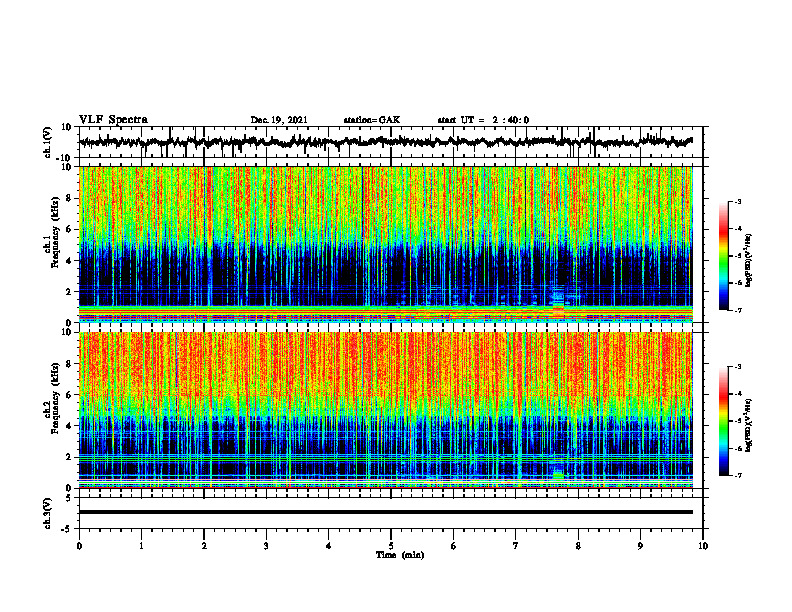This screenshot has height=612, width=792.
Task: Click the "VLF Spectra" plot title
Action: (x=113, y=120)
